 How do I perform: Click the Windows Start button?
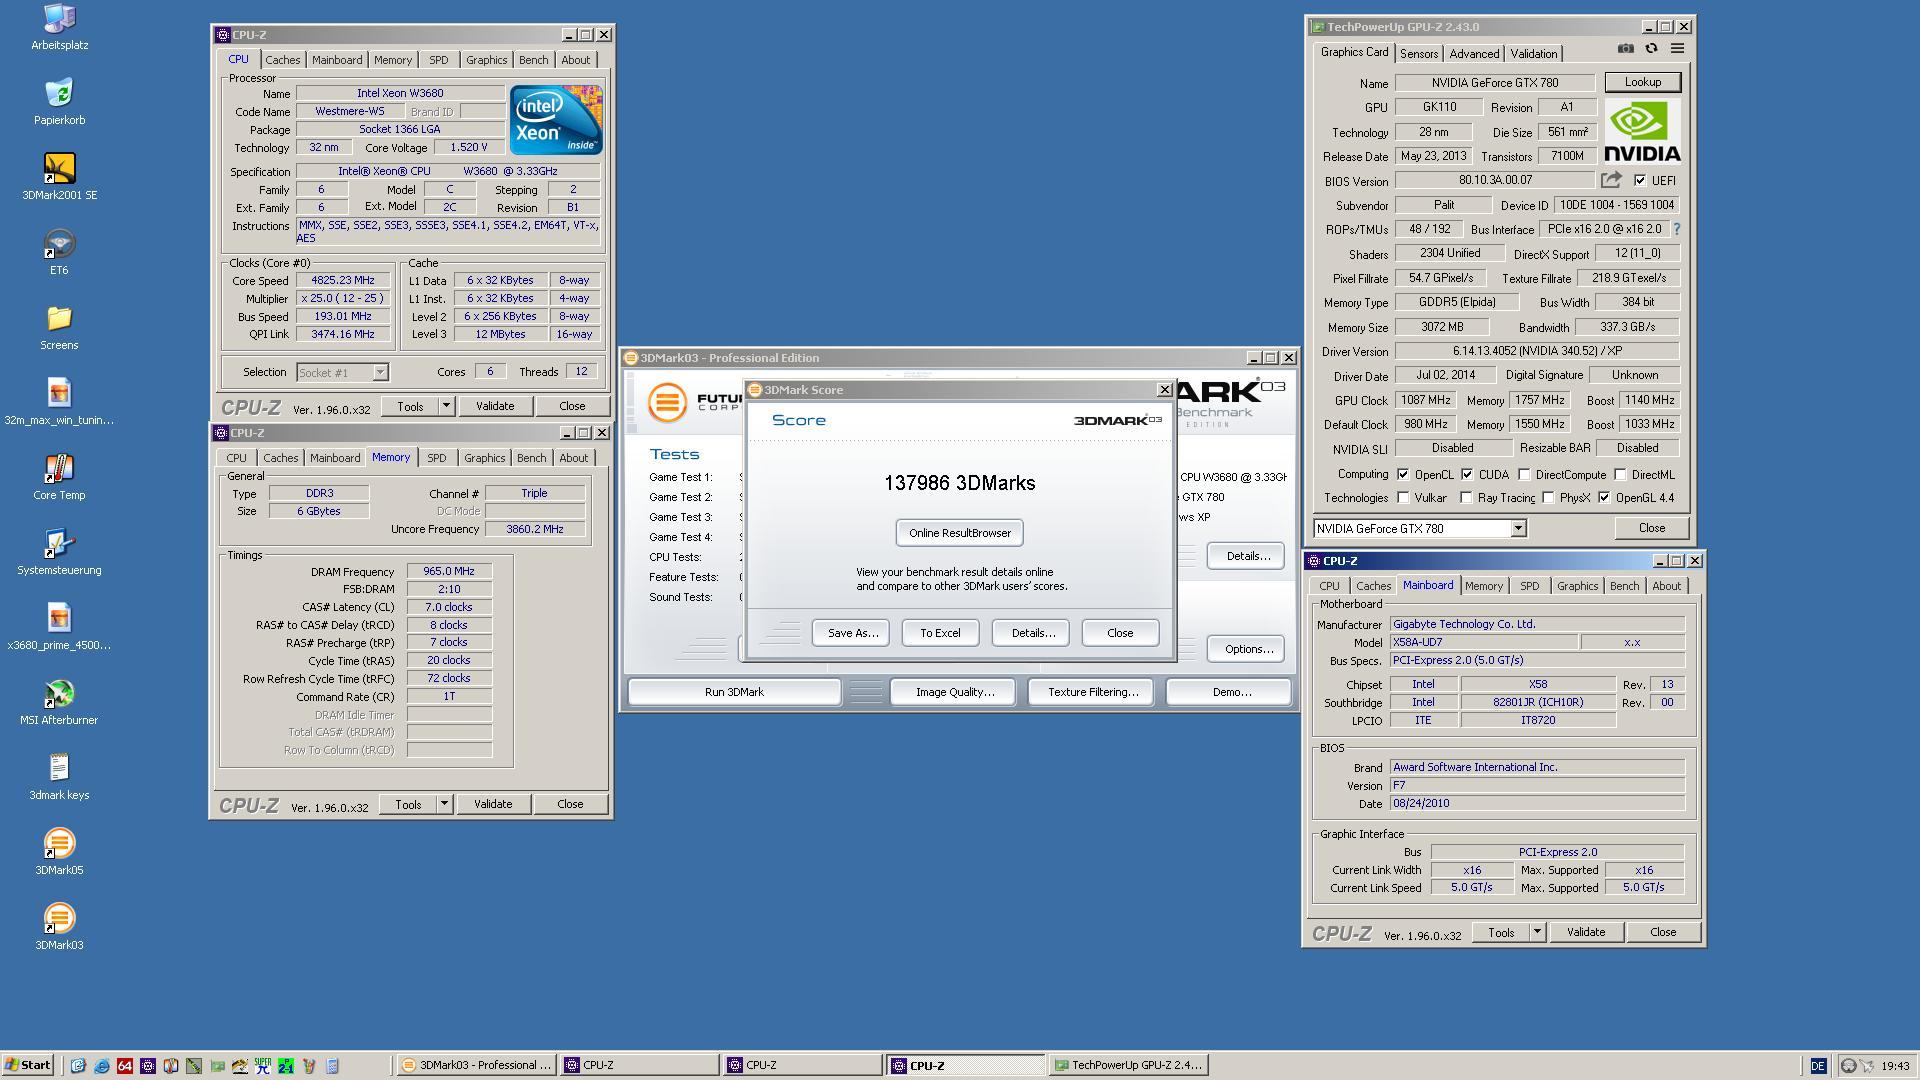27,1065
